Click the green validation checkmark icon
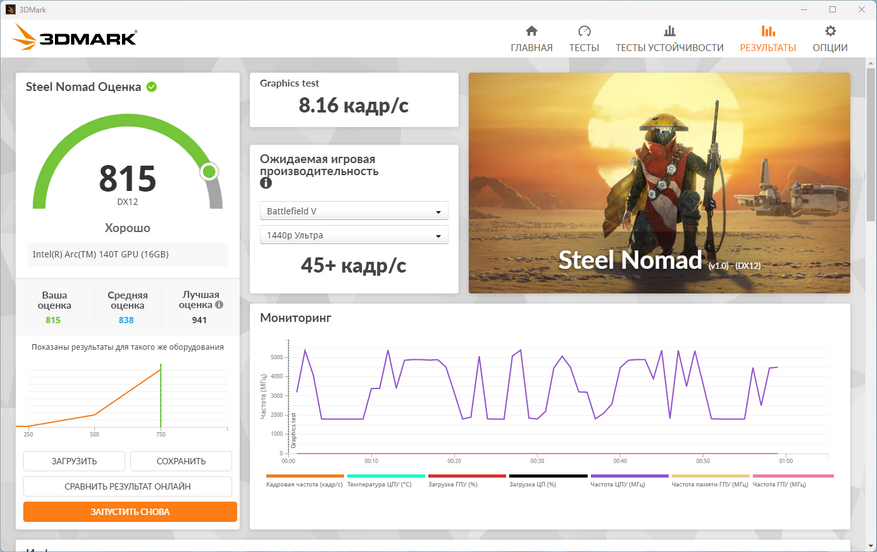The width and height of the screenshot is (877, 552). pos(152,87)
